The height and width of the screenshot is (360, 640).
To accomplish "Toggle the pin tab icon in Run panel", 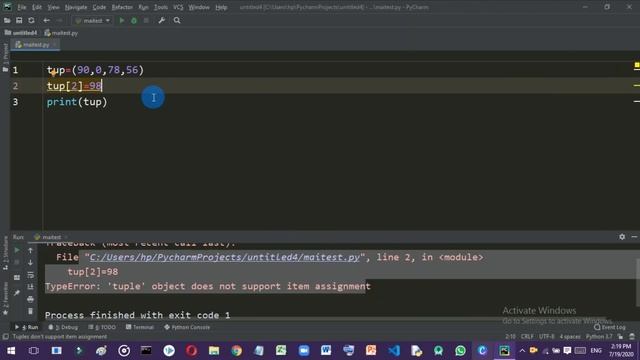I will point(17,293).
